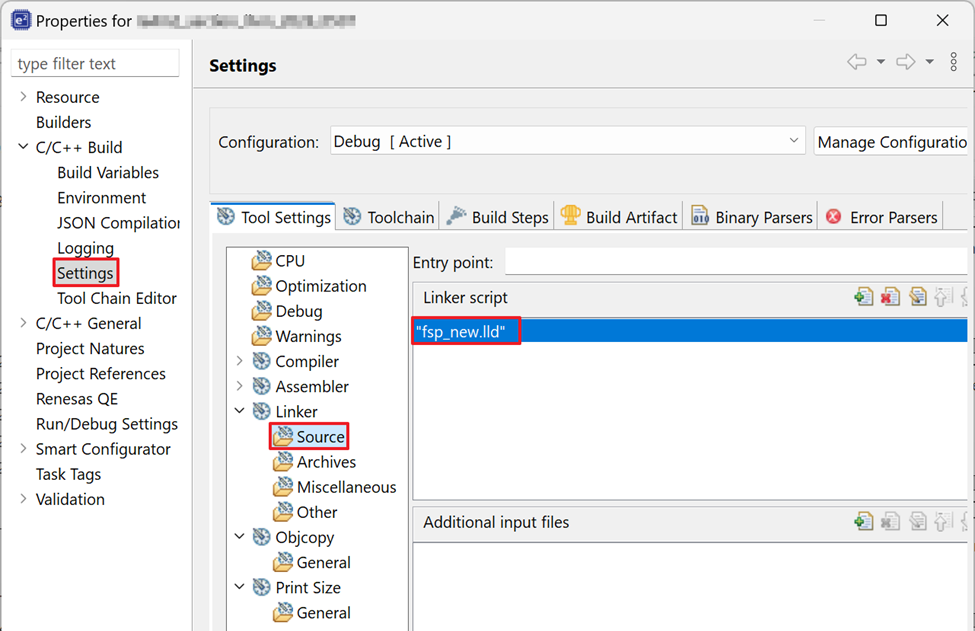Open the Settings page under C/C++ Build
The image size is (975, 631).
tap(85, 273)
